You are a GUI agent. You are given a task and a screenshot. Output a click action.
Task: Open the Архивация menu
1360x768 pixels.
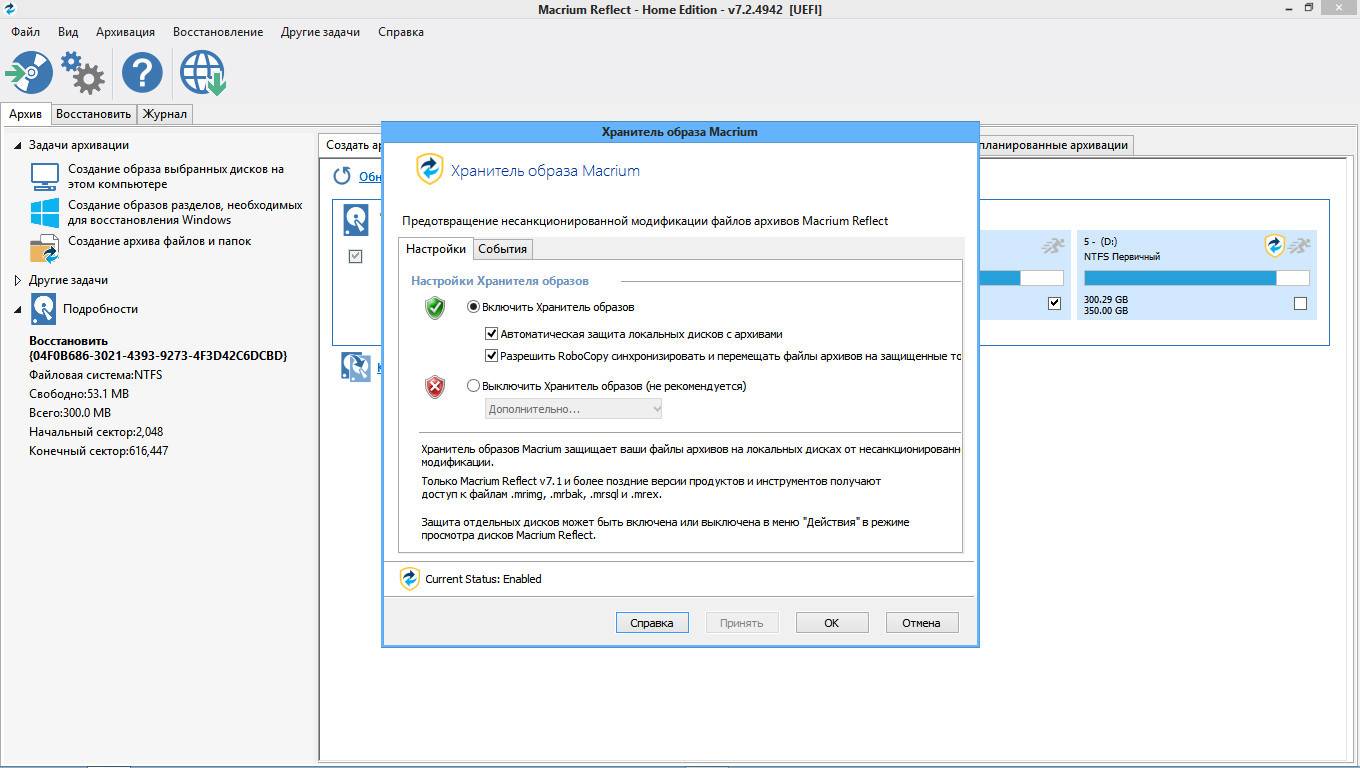125,32
